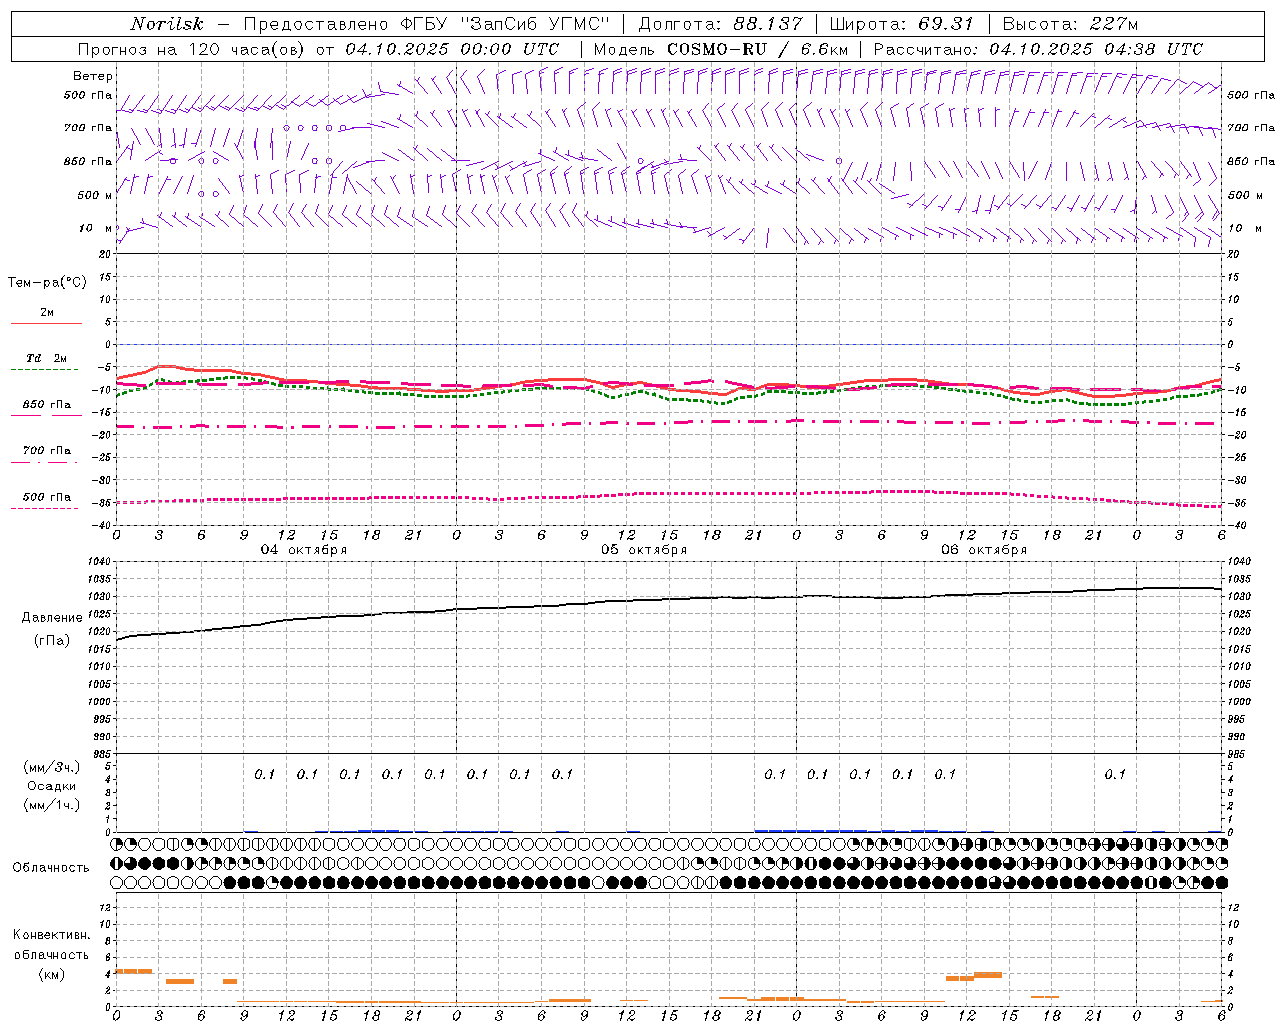The height and width of the screenshot is (1024, 1280).
Task: Select the 'Модель COSMO-RU / 6.6км' text
Action: pyautogui.click(x=721, y=49)
